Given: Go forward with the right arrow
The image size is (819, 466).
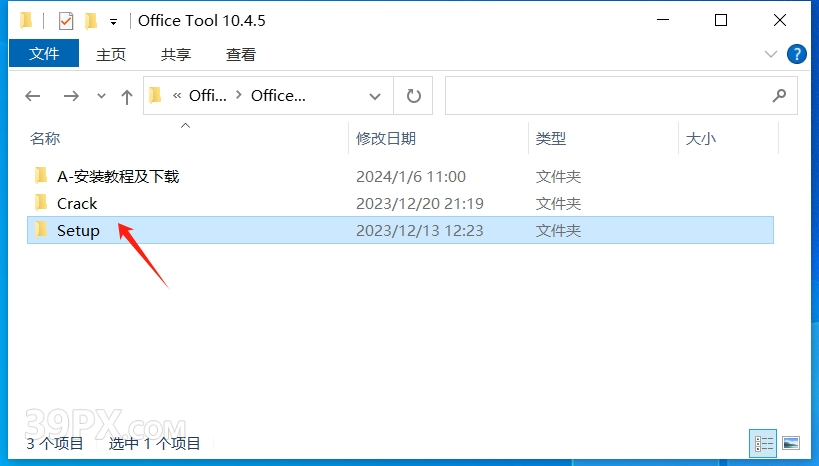Looking at the screenshot, I should click(71, 96).
